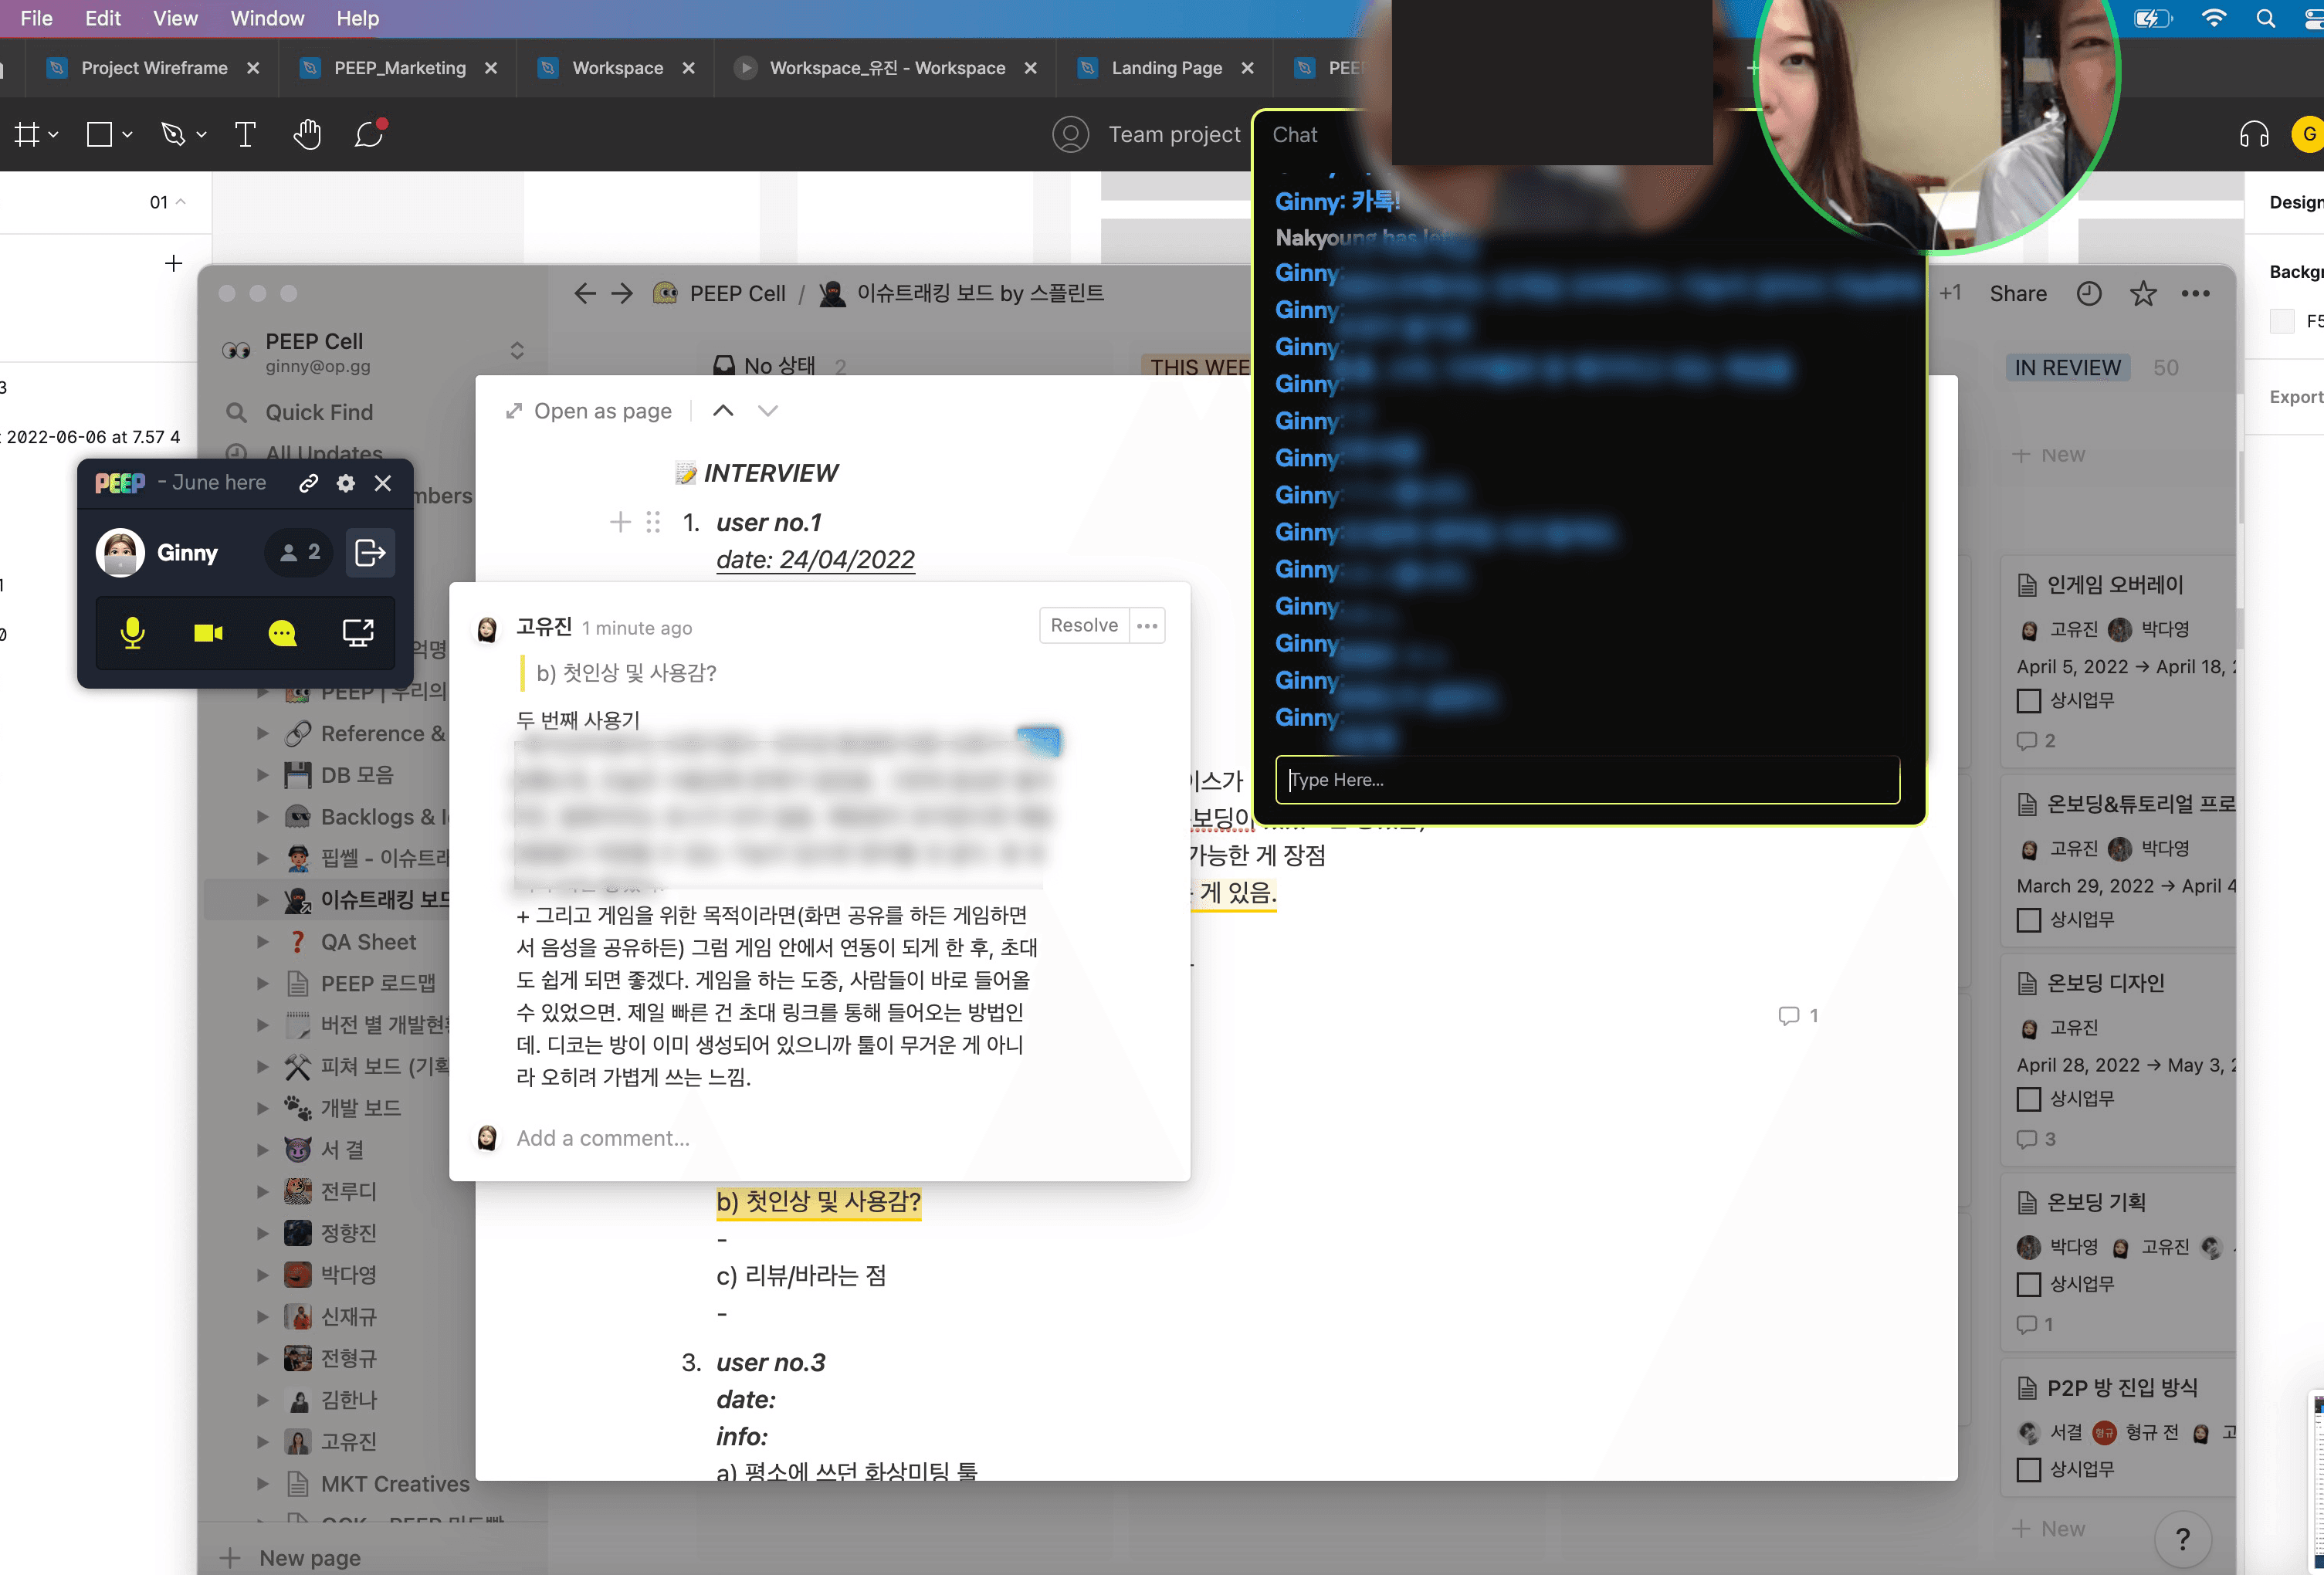This screenshot has width=2324, height=1575.
Task: Click Resolve on the comment thread
Action: point(1084,625)
